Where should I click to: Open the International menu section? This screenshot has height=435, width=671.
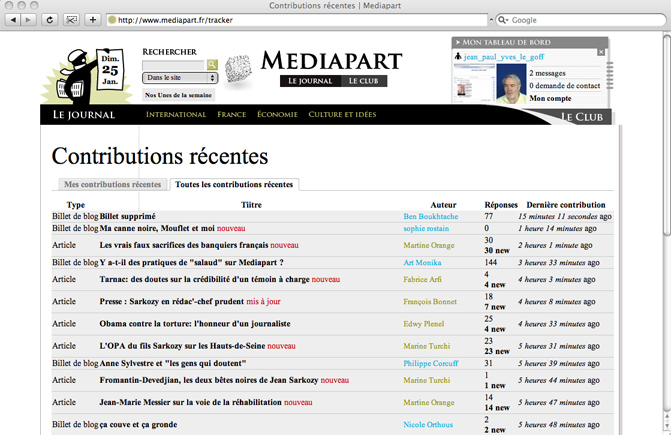tap(176, 114)
